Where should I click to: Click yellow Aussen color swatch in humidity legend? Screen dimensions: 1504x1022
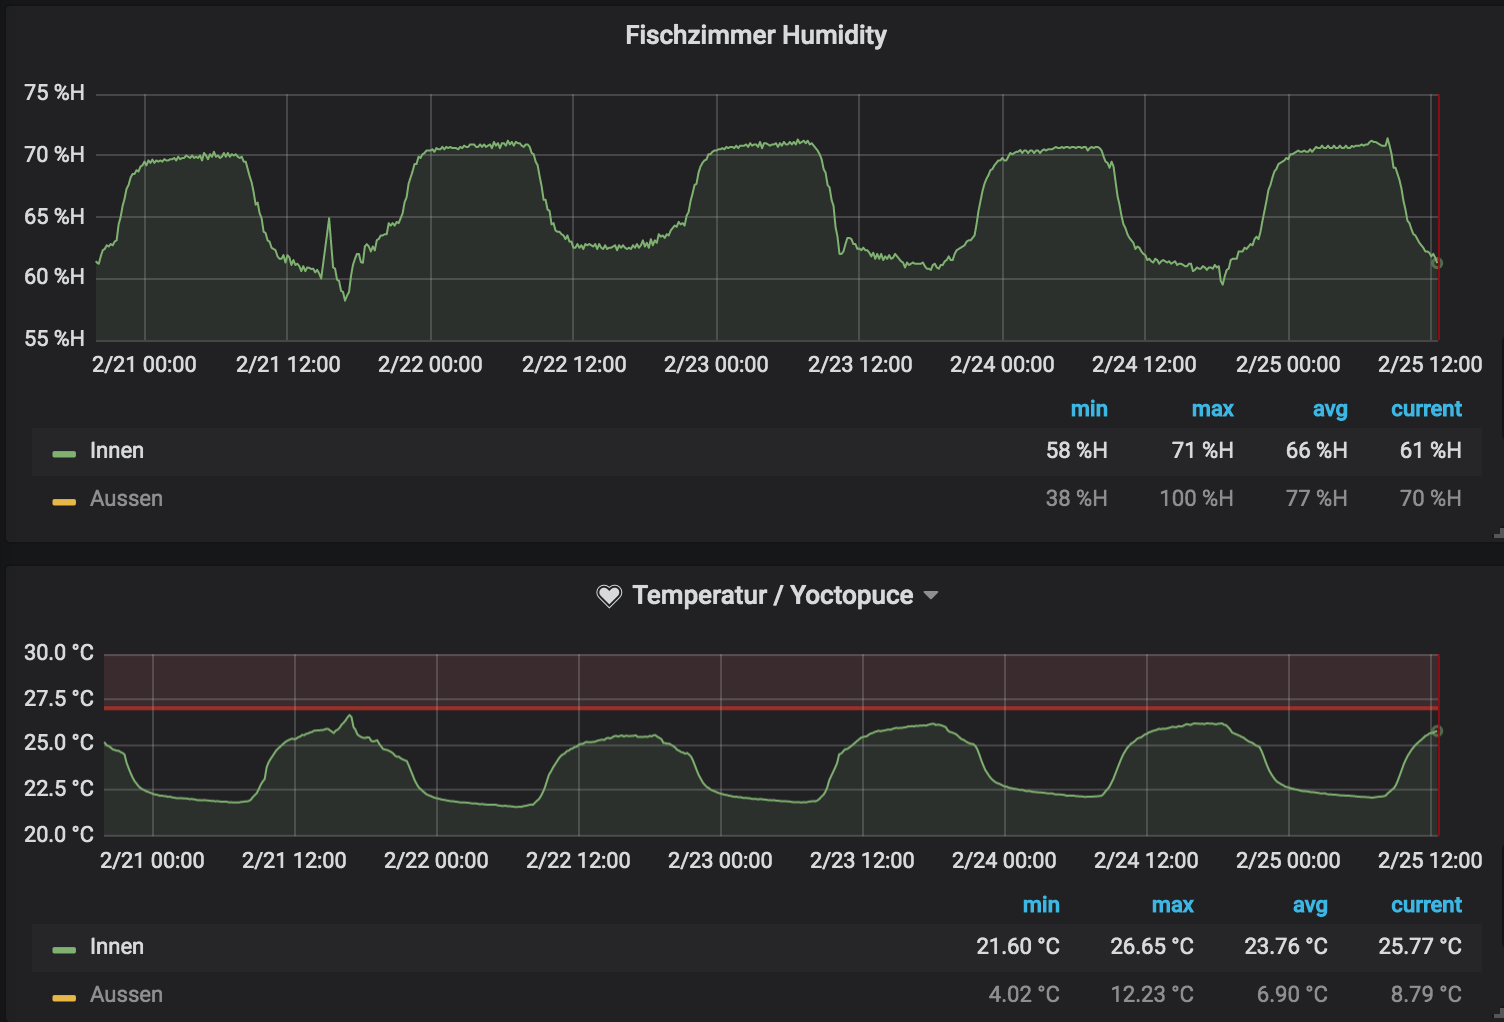tap(64, 501)
